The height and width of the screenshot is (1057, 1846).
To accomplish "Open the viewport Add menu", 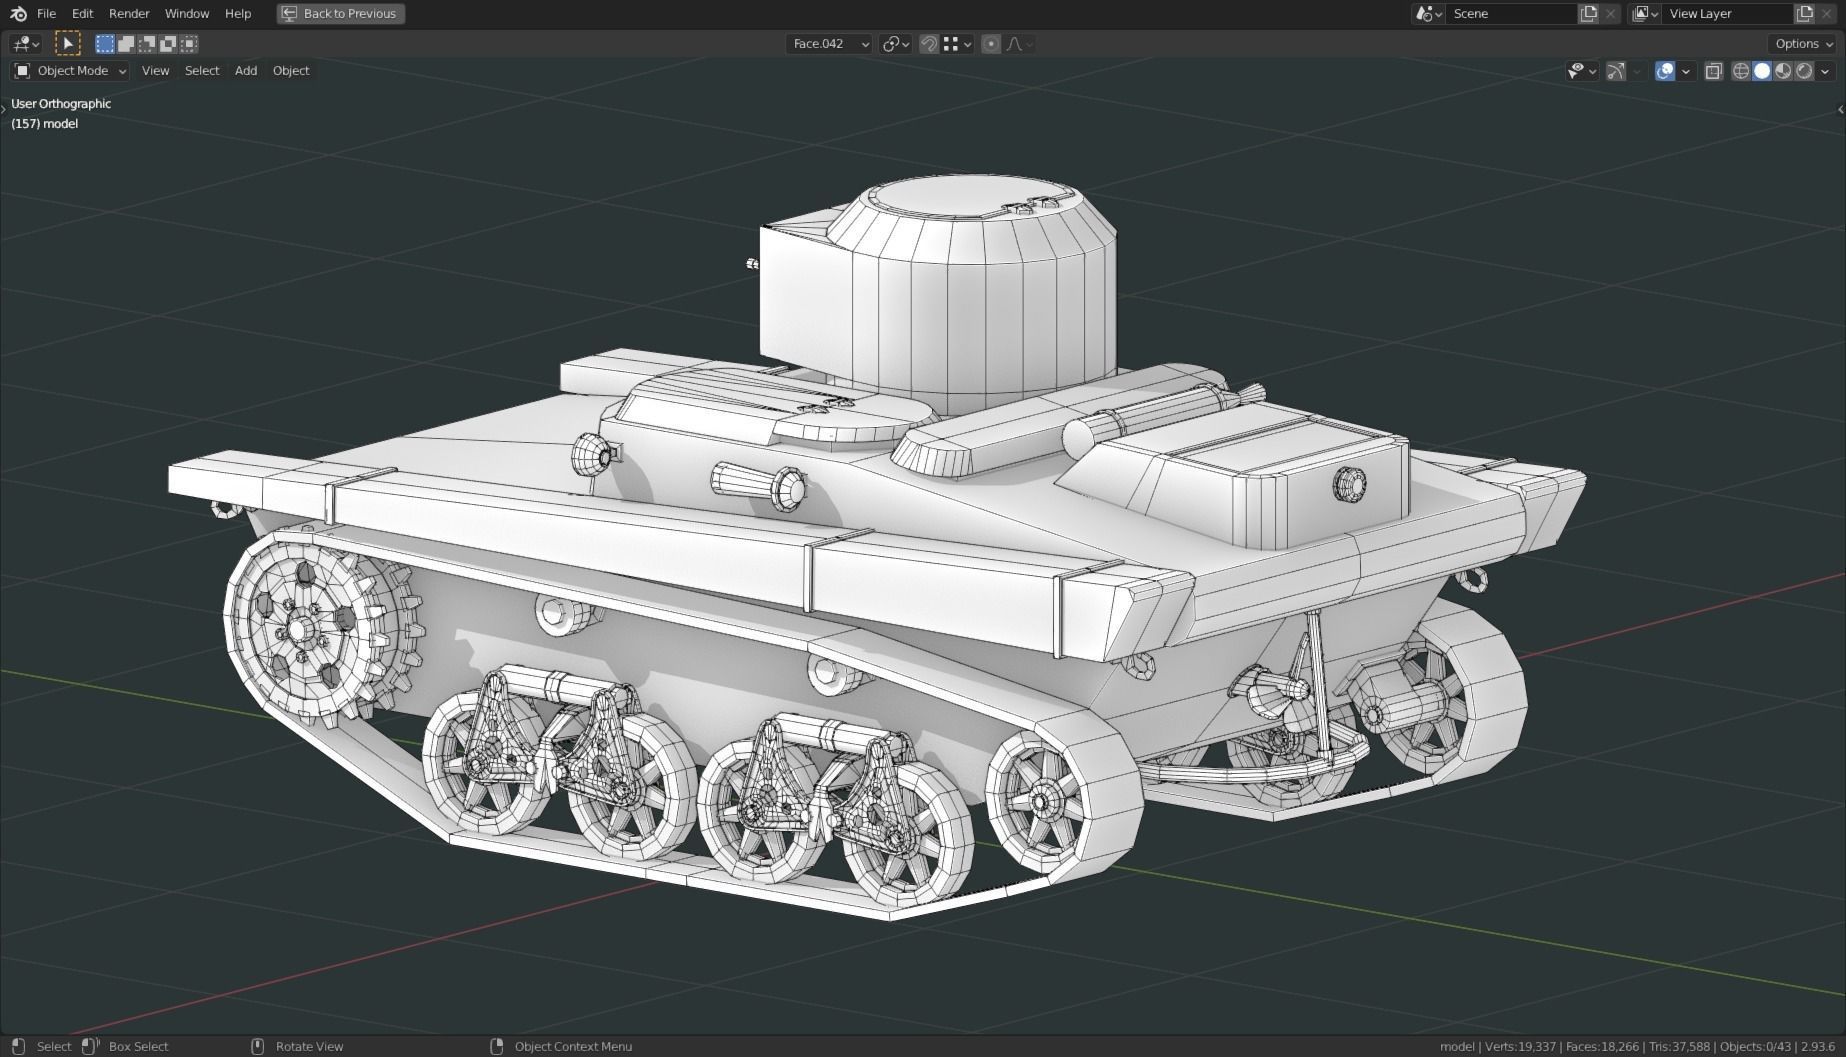I will coord(246,71).
